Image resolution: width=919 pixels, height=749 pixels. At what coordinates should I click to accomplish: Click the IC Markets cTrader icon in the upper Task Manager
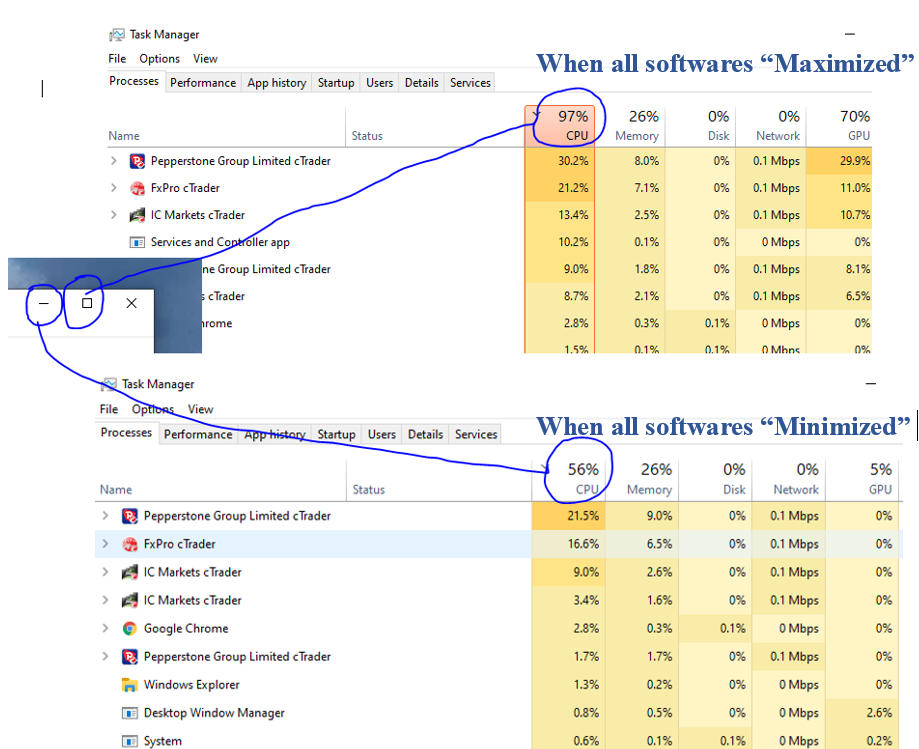[x=137, y=215]
